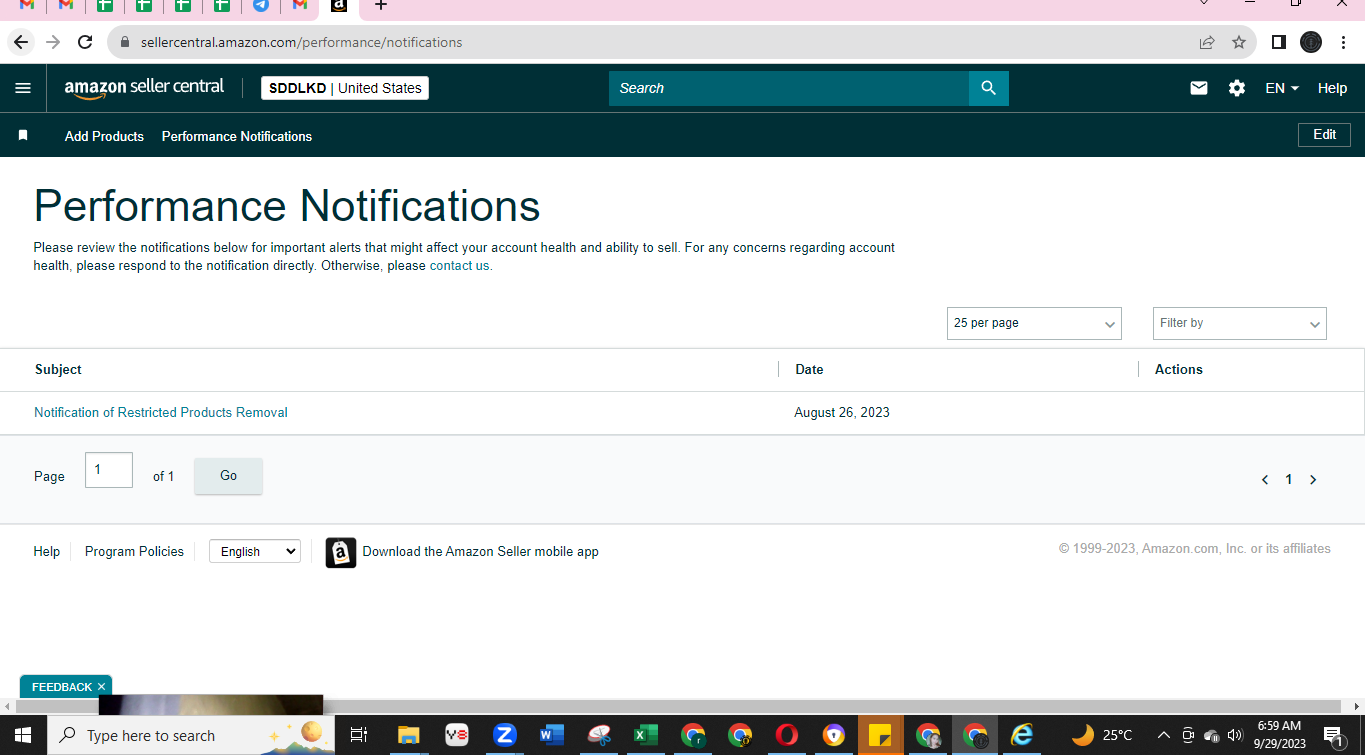Open File Explorer from the taskbar
This screenshot has width=1365, height=755.
click(408, 735)
